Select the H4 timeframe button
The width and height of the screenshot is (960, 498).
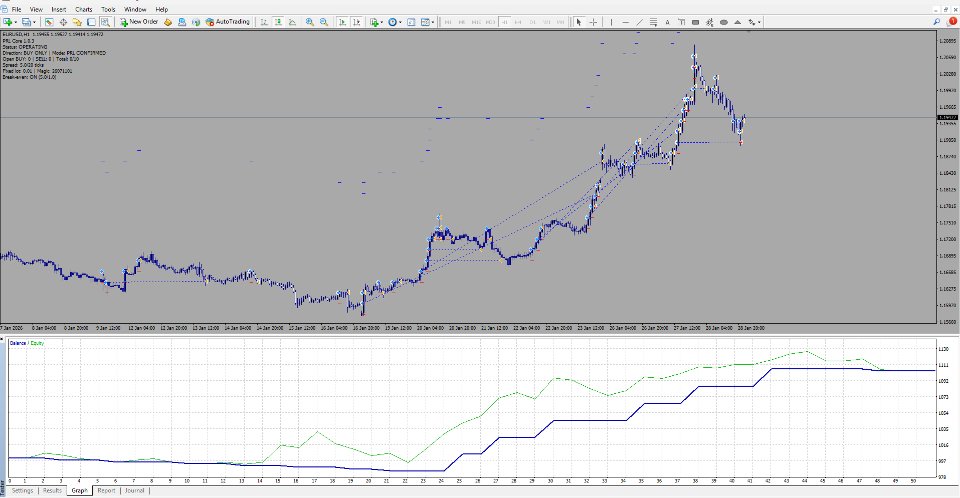(518, 22)
